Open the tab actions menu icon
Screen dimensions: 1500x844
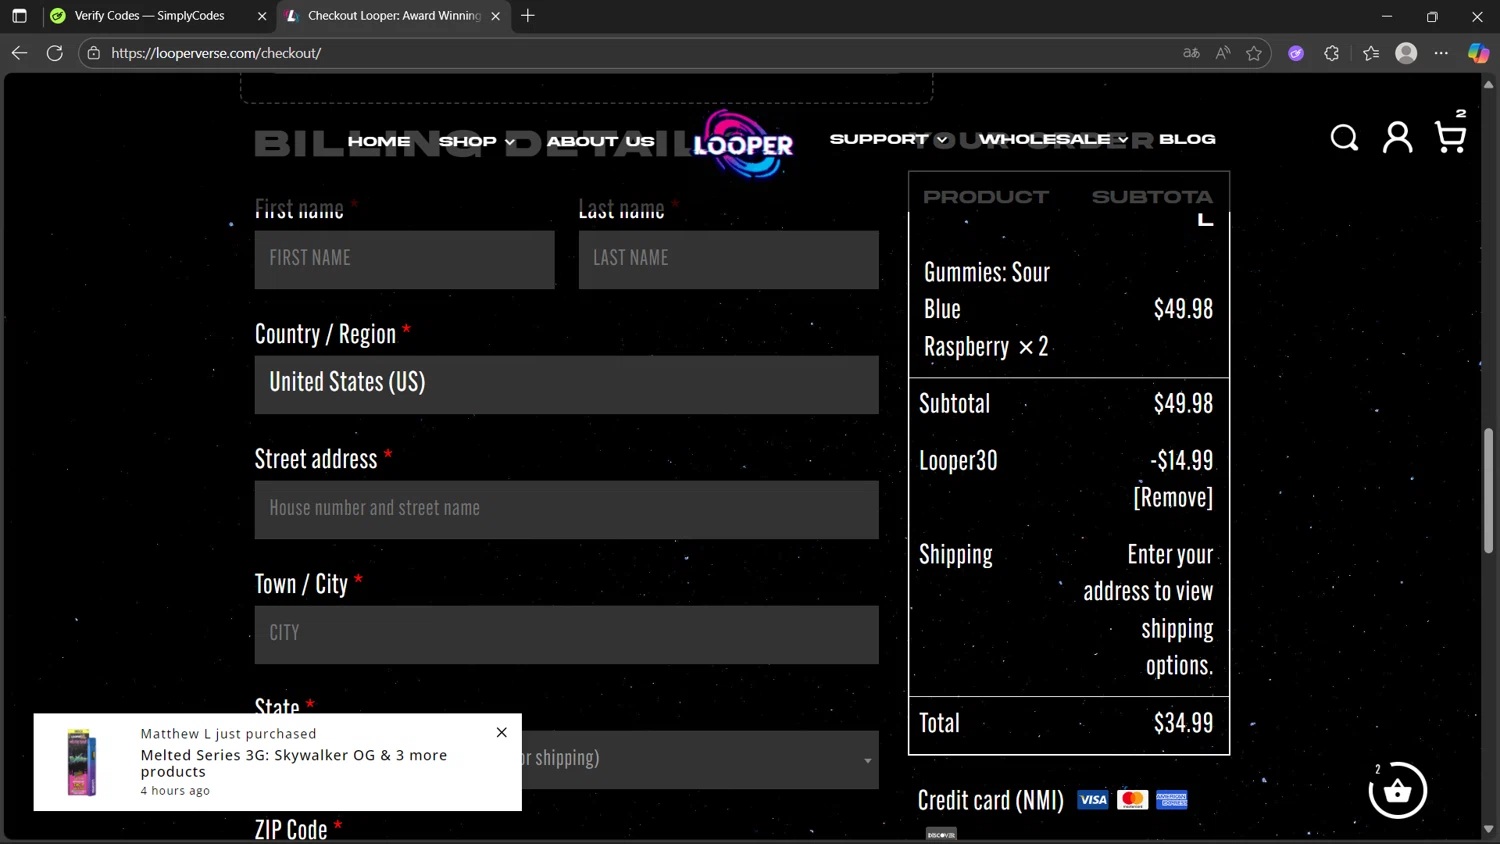coord(19,16)
